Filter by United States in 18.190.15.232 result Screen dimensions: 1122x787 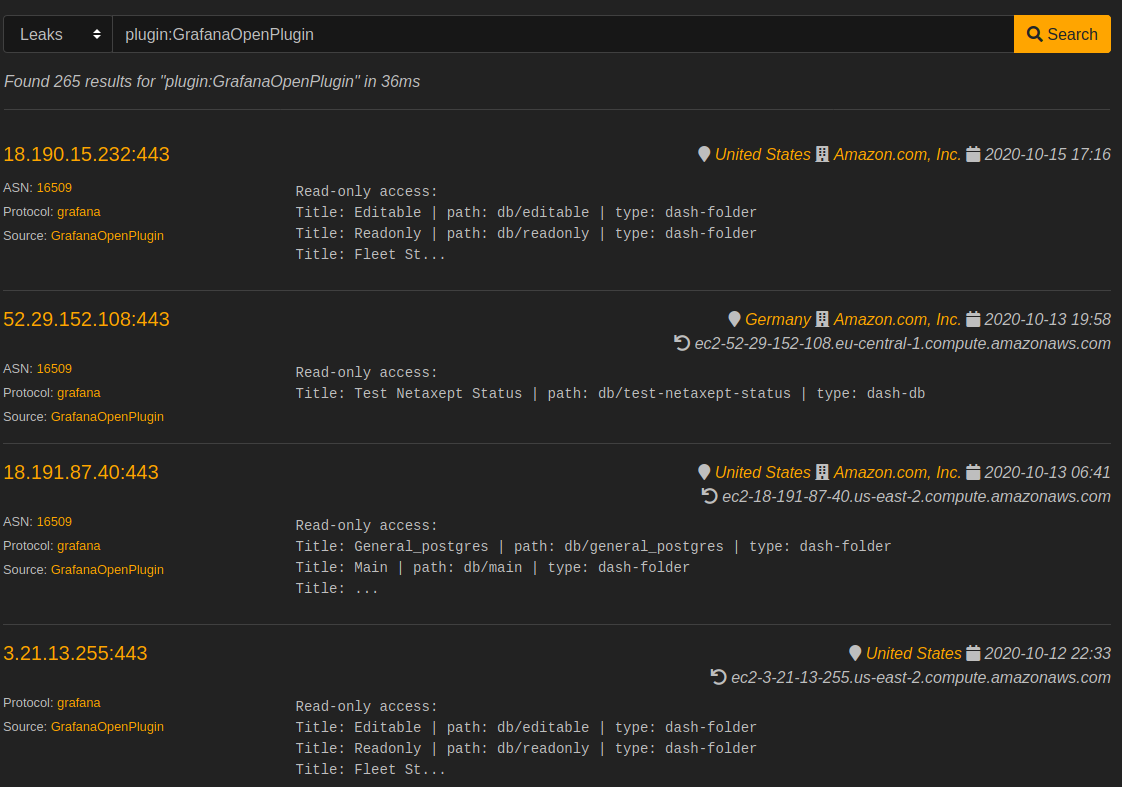tap(763, 155)
